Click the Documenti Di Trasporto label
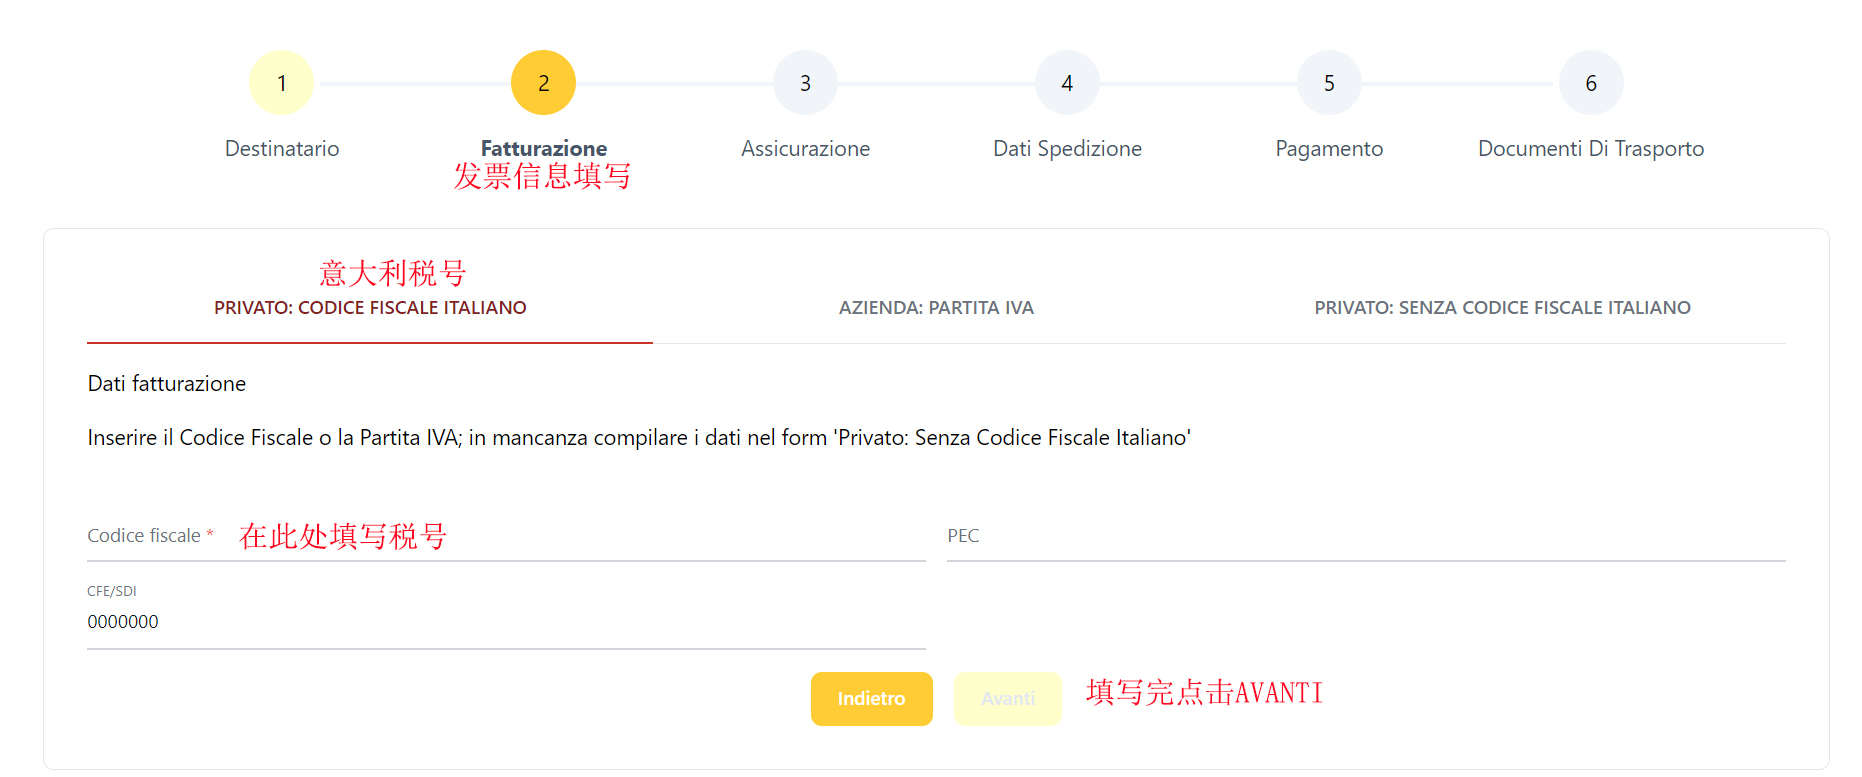 [1591, 149]
